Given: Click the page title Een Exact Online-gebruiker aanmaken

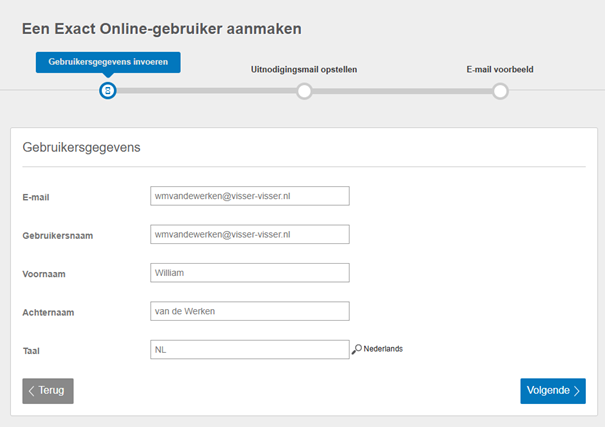Looking at the screenshot, I should coord(162,29).
